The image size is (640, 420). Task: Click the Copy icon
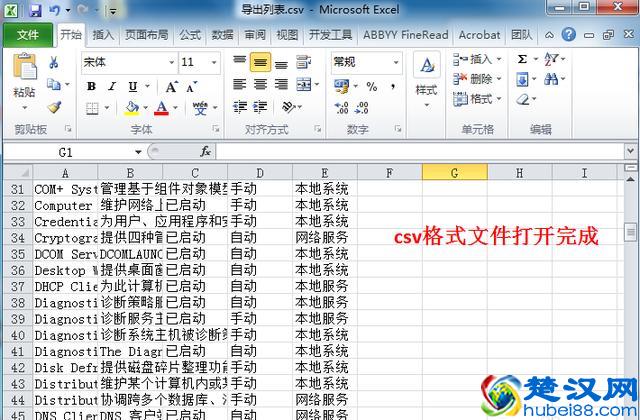(x=53, y=84)
